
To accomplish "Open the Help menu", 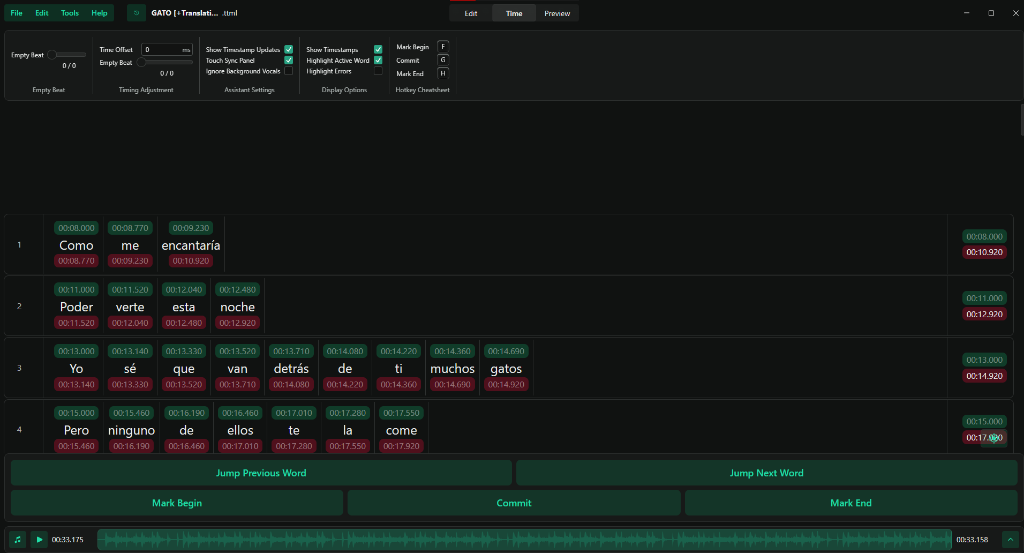I will tap(99, 13).
